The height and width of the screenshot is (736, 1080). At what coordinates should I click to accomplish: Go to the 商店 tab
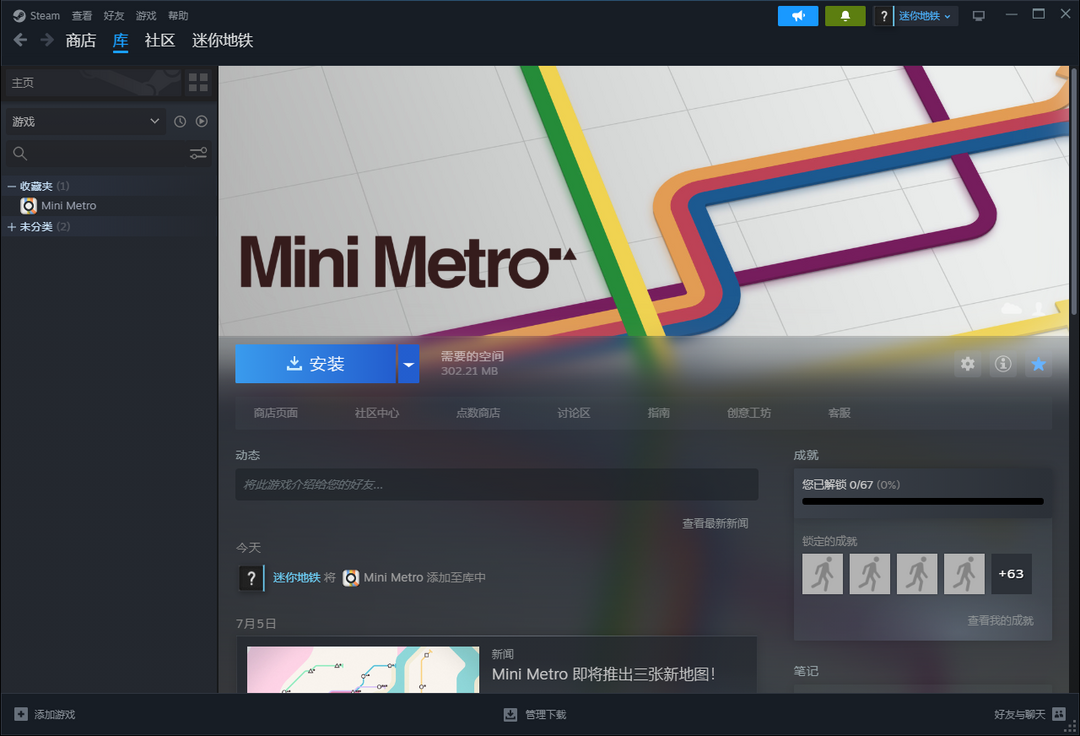(x=81, y=41)
